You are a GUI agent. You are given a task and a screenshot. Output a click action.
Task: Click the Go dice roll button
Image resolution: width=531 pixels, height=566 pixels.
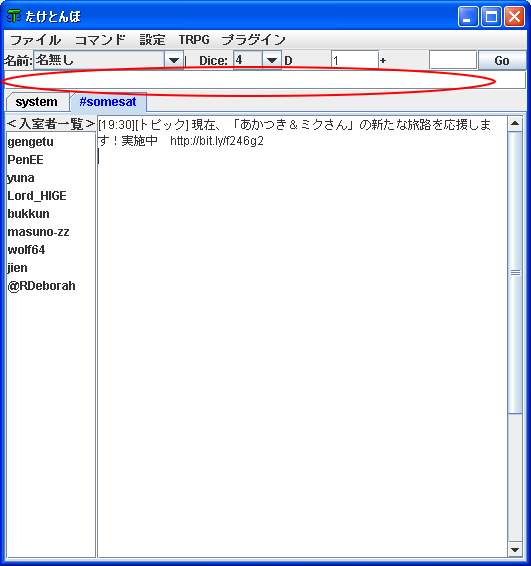pos(502,60)
